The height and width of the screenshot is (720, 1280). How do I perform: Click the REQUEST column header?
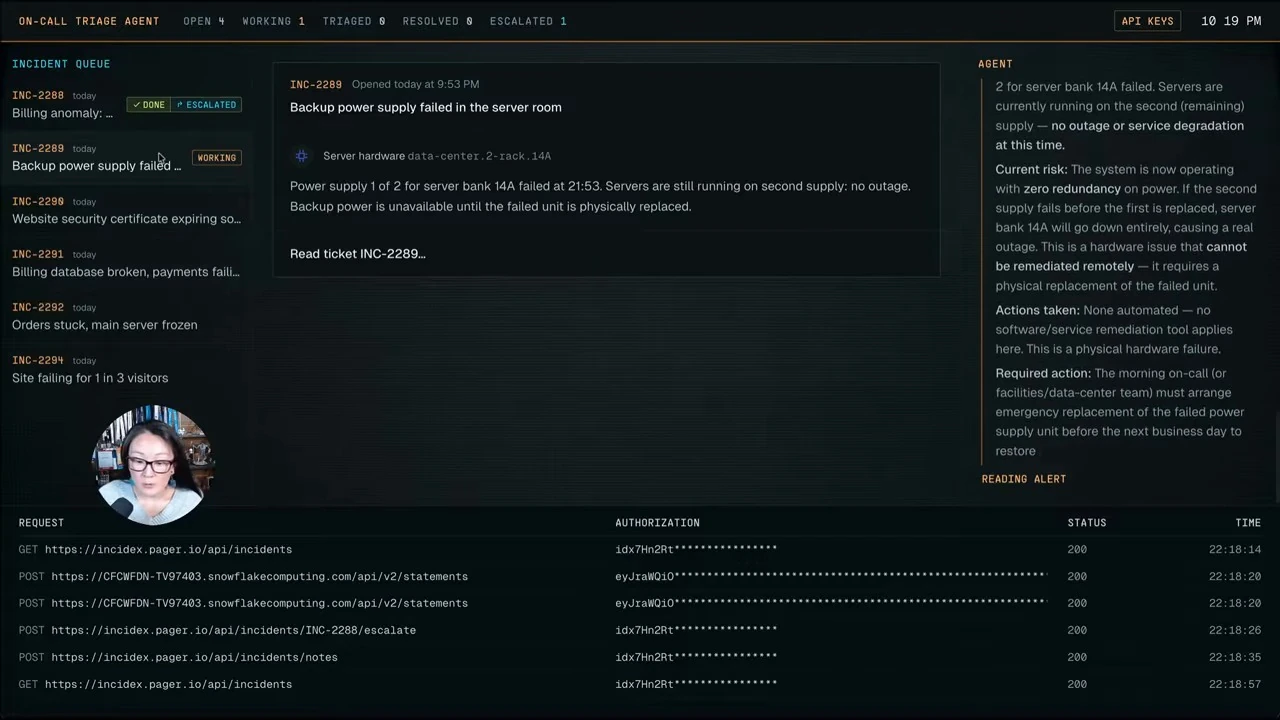point(41,523)
